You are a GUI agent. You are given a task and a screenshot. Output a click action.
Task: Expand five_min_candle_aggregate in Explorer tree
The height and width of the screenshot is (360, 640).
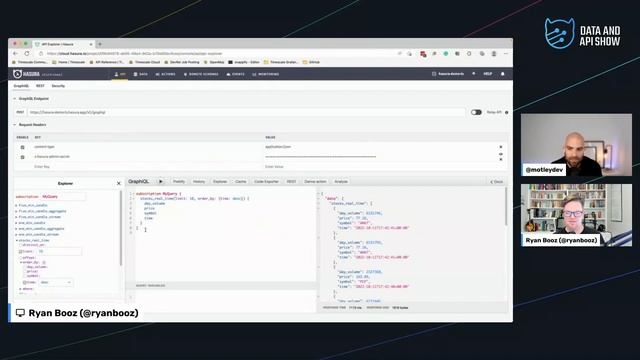coord(16,211)
